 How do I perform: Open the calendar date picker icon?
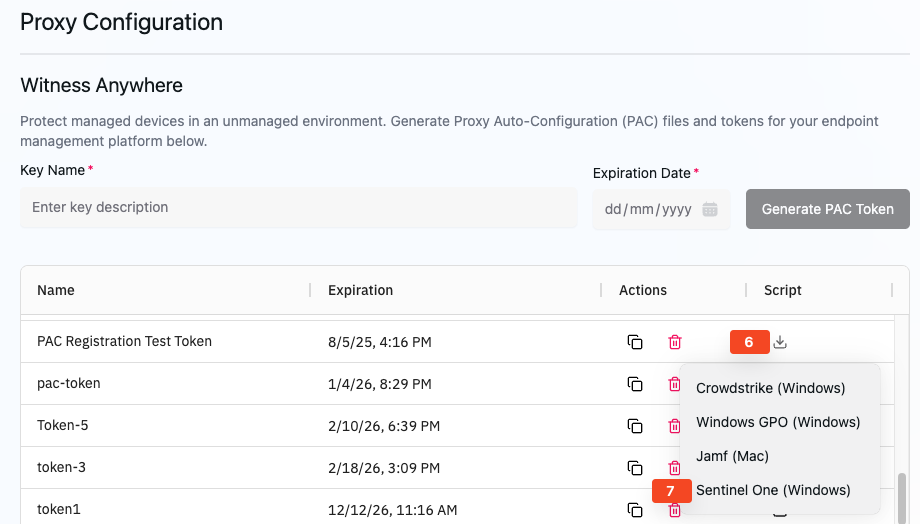point(710,210)
